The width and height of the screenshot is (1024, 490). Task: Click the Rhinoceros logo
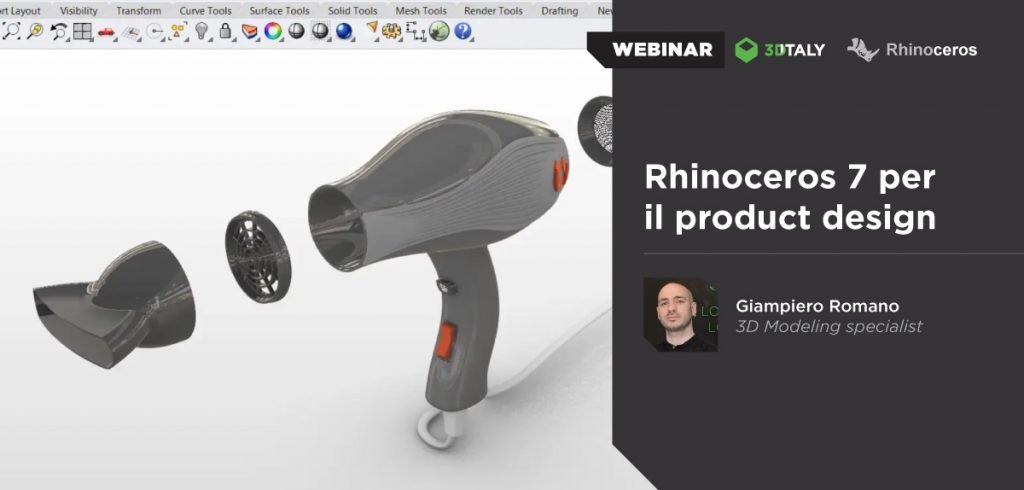click(912, 50)
